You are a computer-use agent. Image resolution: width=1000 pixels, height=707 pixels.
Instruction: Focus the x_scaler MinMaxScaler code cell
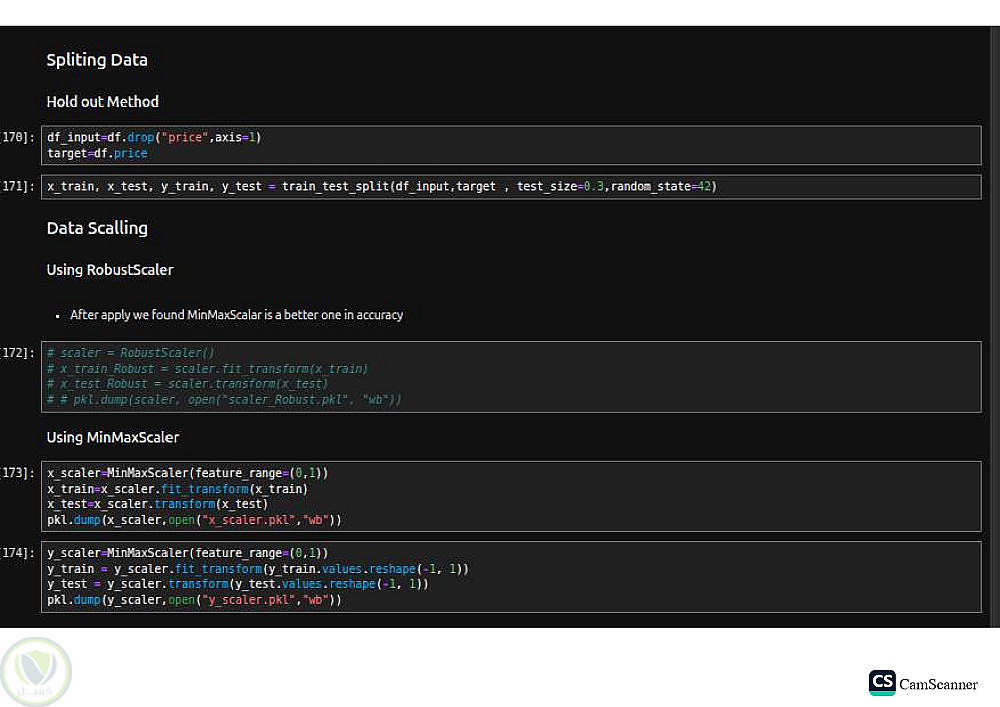510,496
